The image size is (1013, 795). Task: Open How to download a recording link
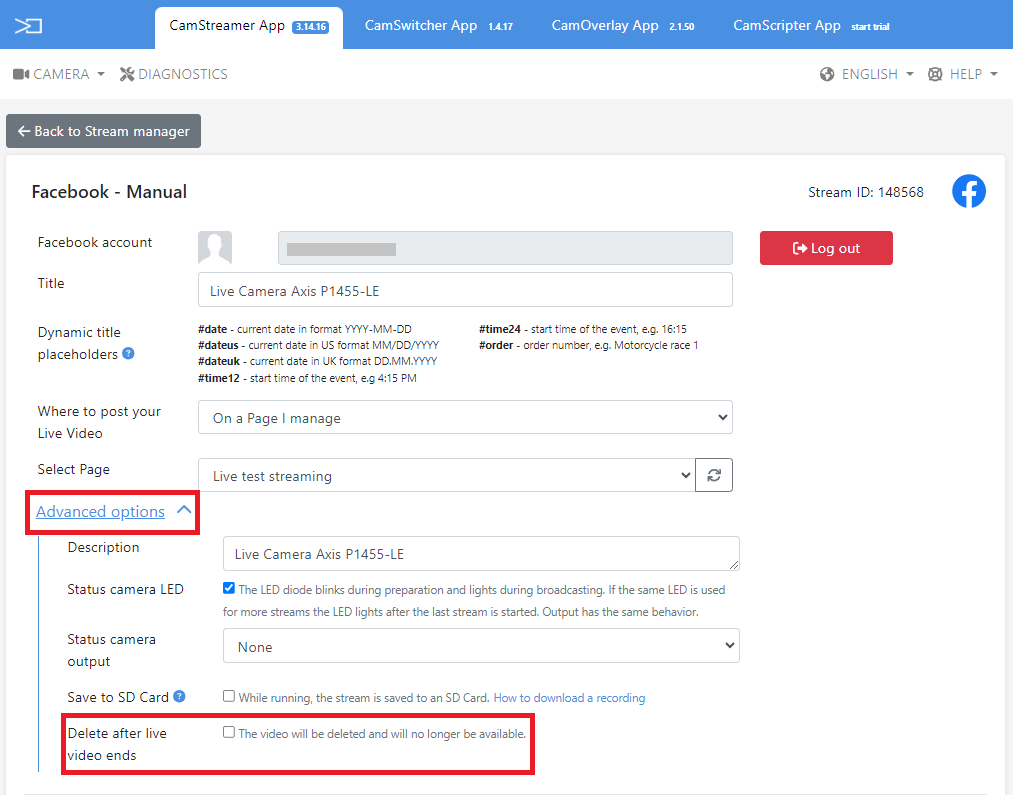point(569,697)
